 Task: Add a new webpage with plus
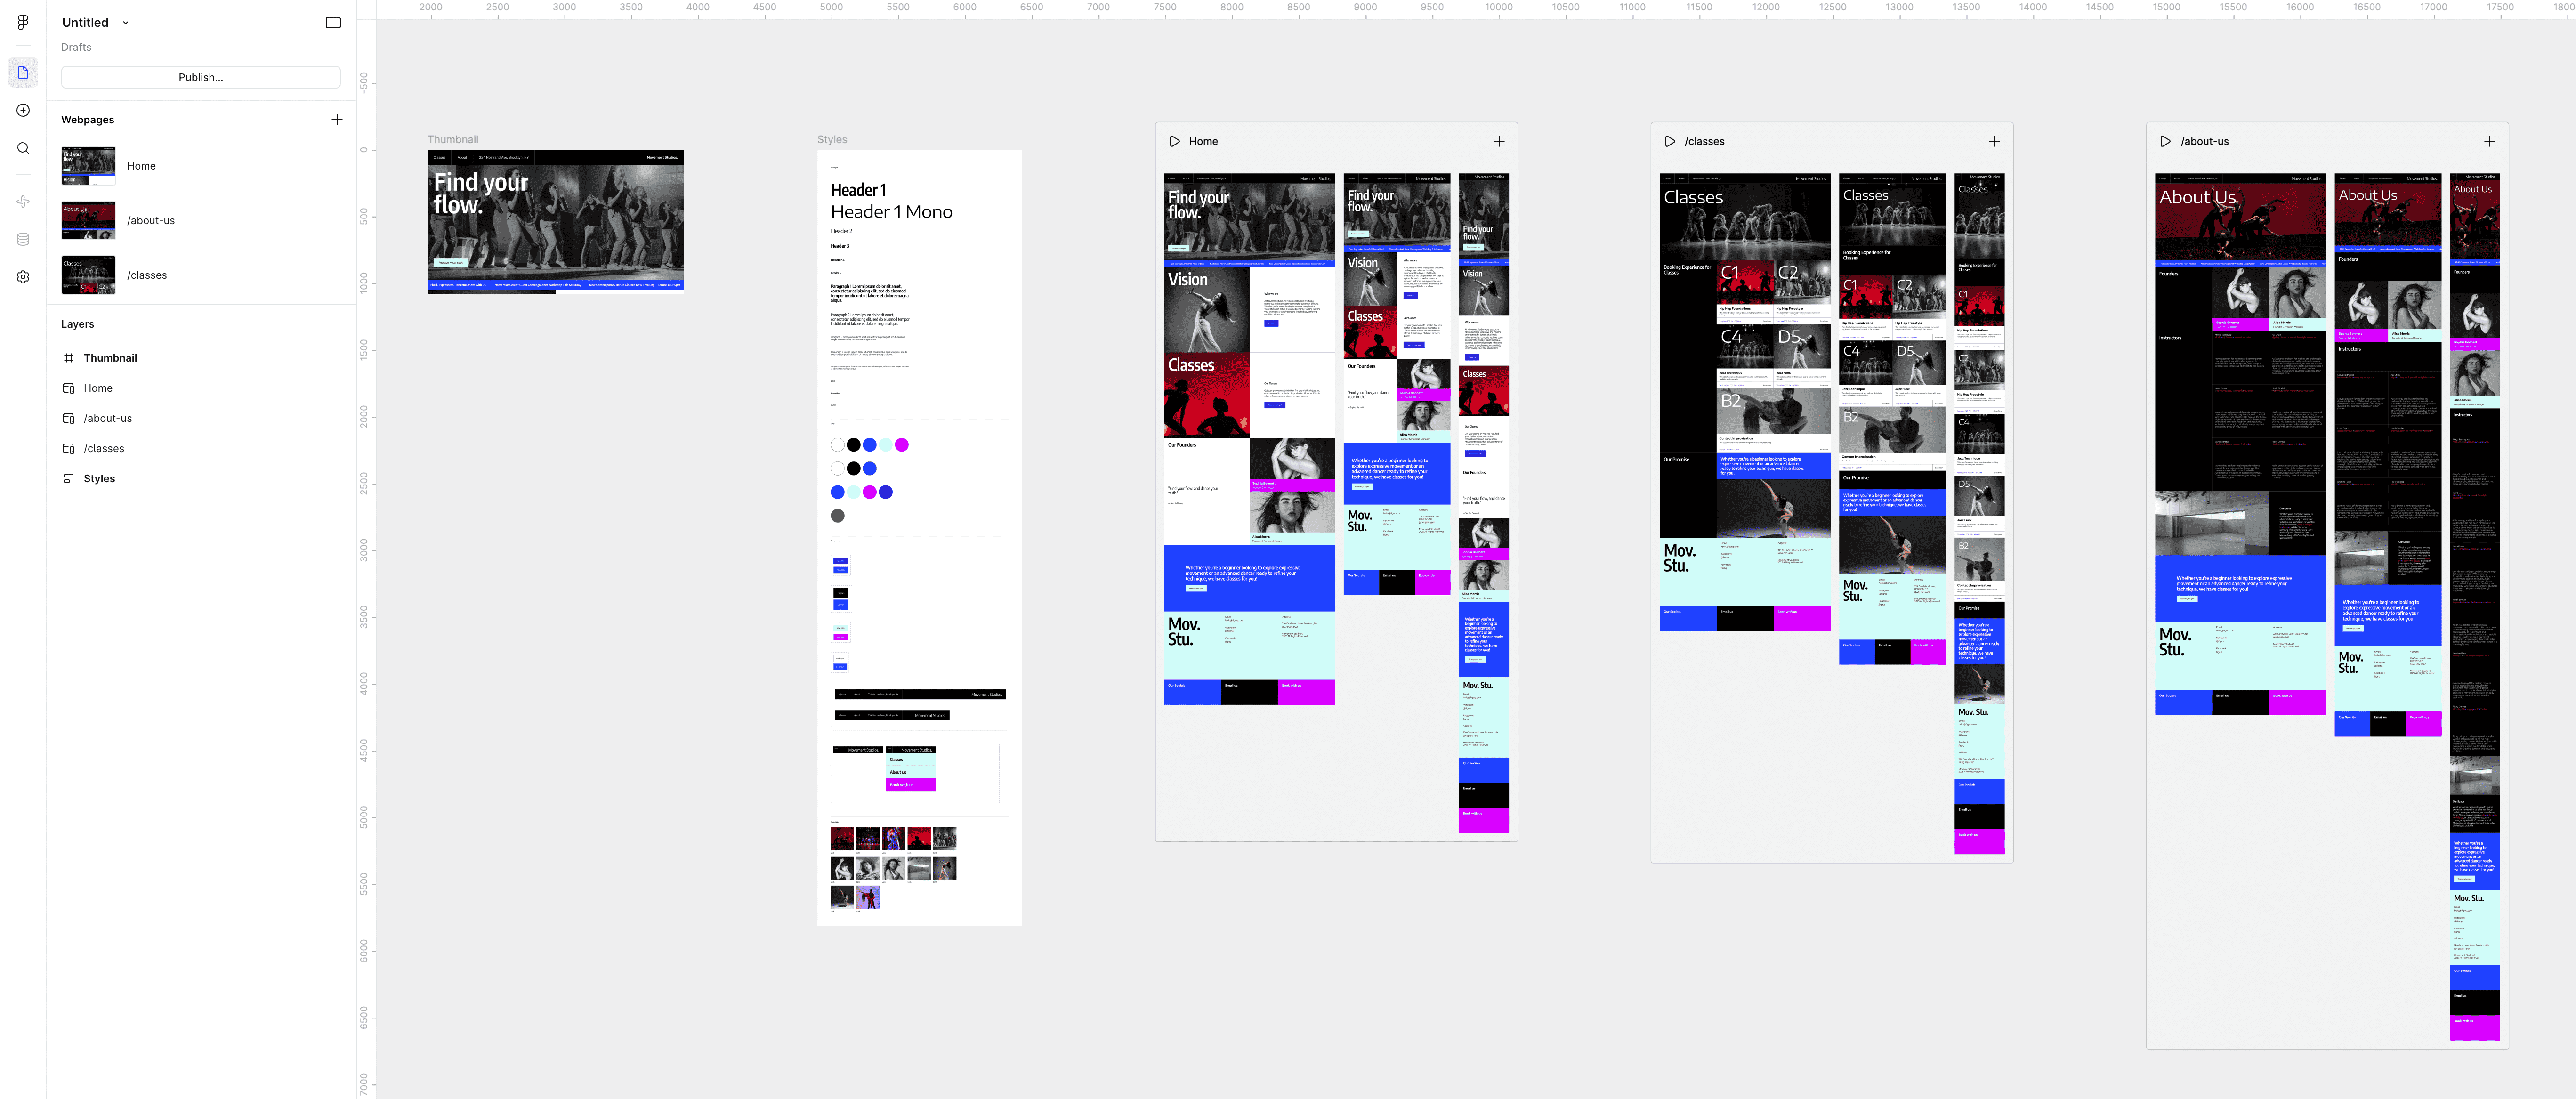pyautogui.click(x=337, y=120)
